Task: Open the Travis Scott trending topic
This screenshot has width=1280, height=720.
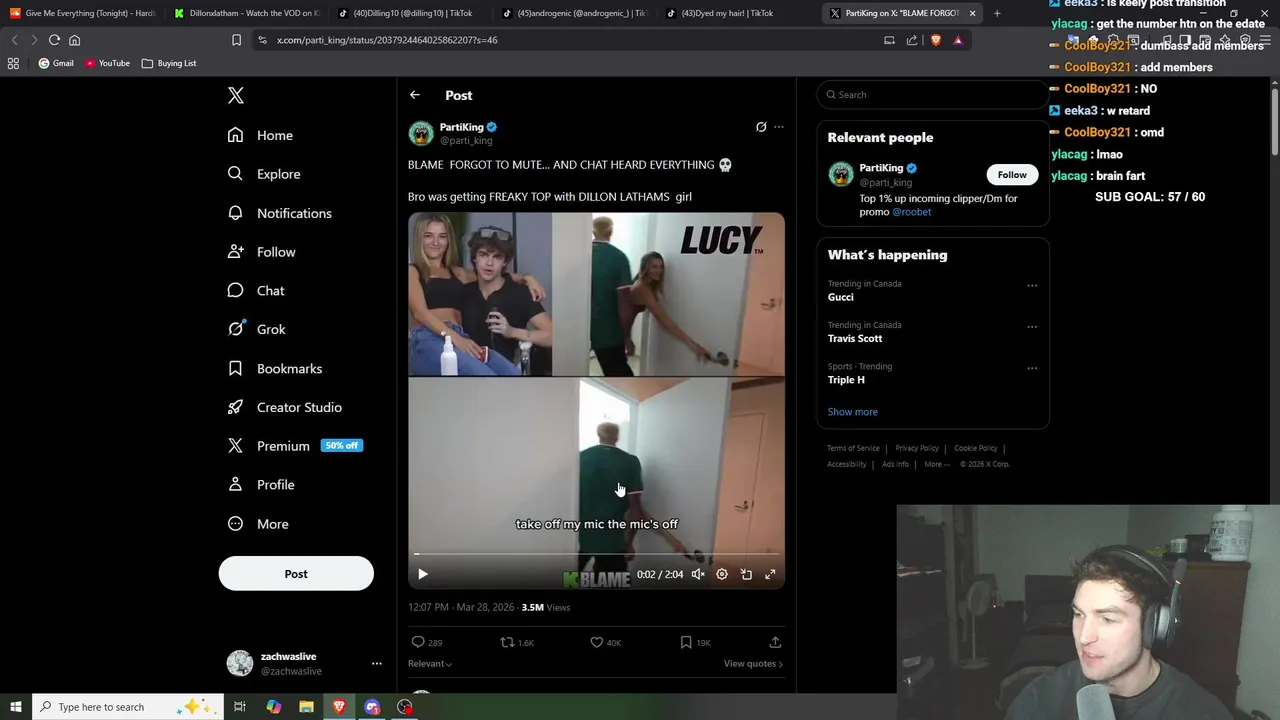Action: click(855, 338)
